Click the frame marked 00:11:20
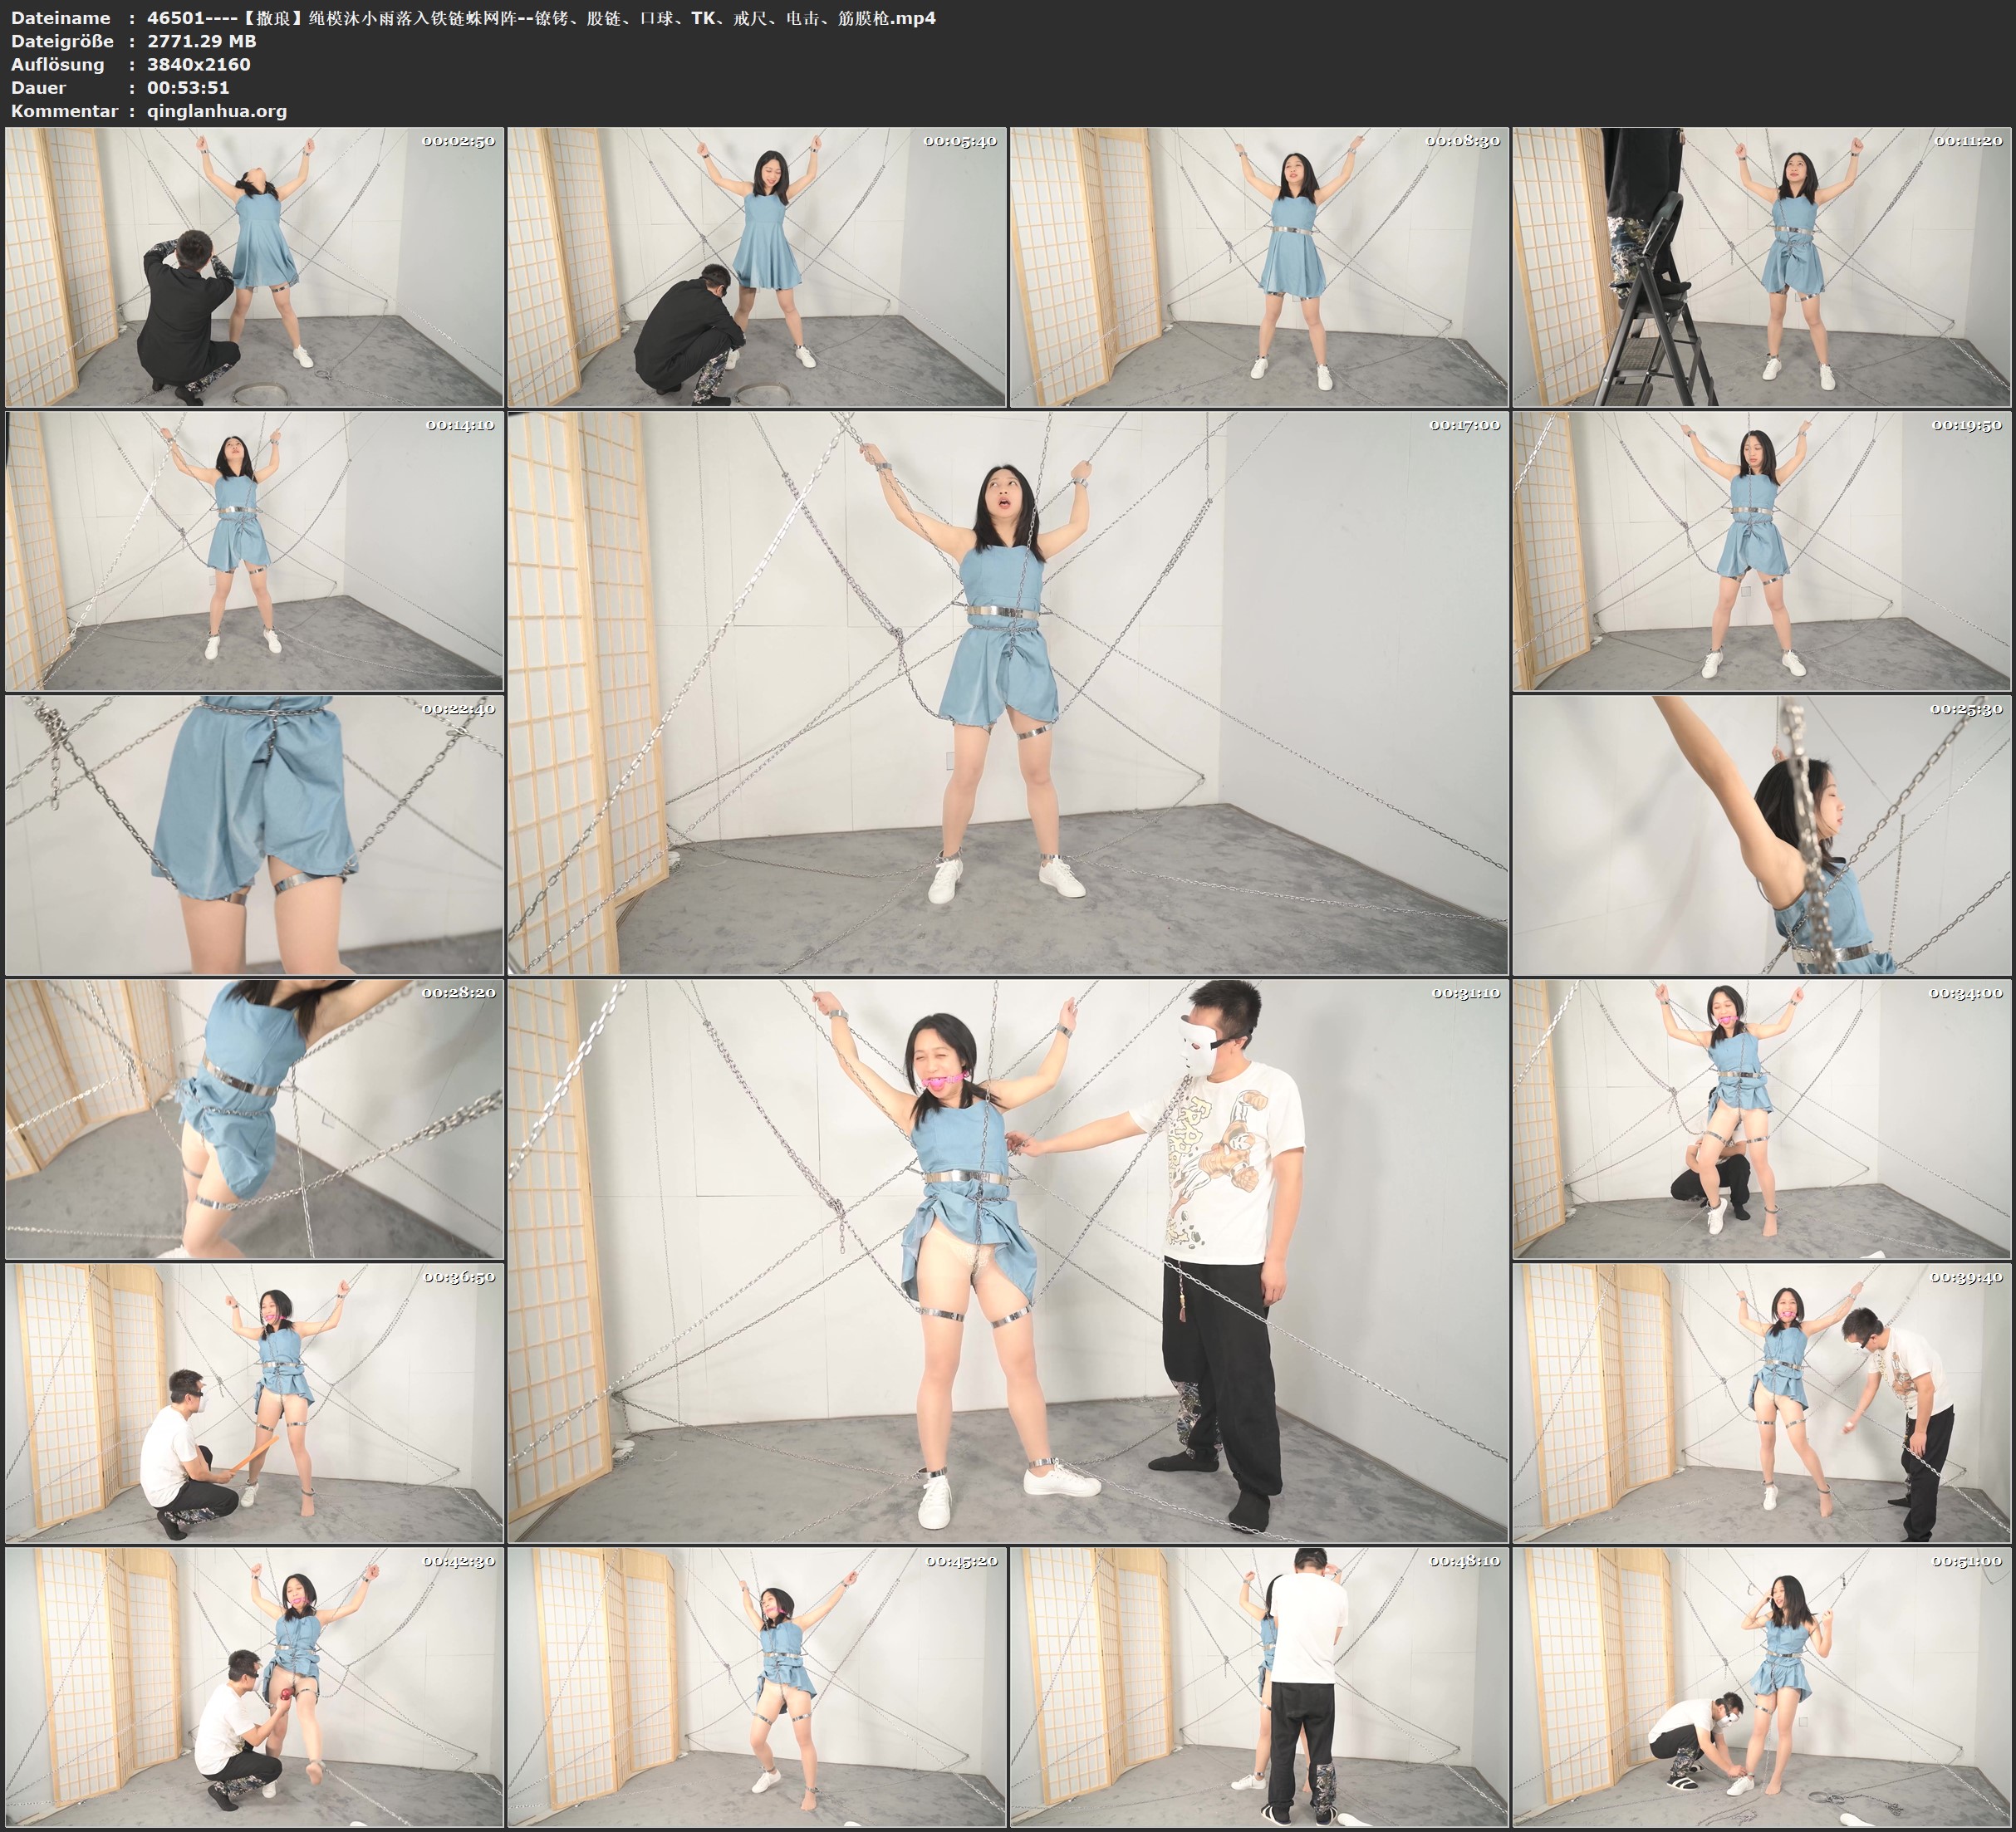 tap(1762, 266)
